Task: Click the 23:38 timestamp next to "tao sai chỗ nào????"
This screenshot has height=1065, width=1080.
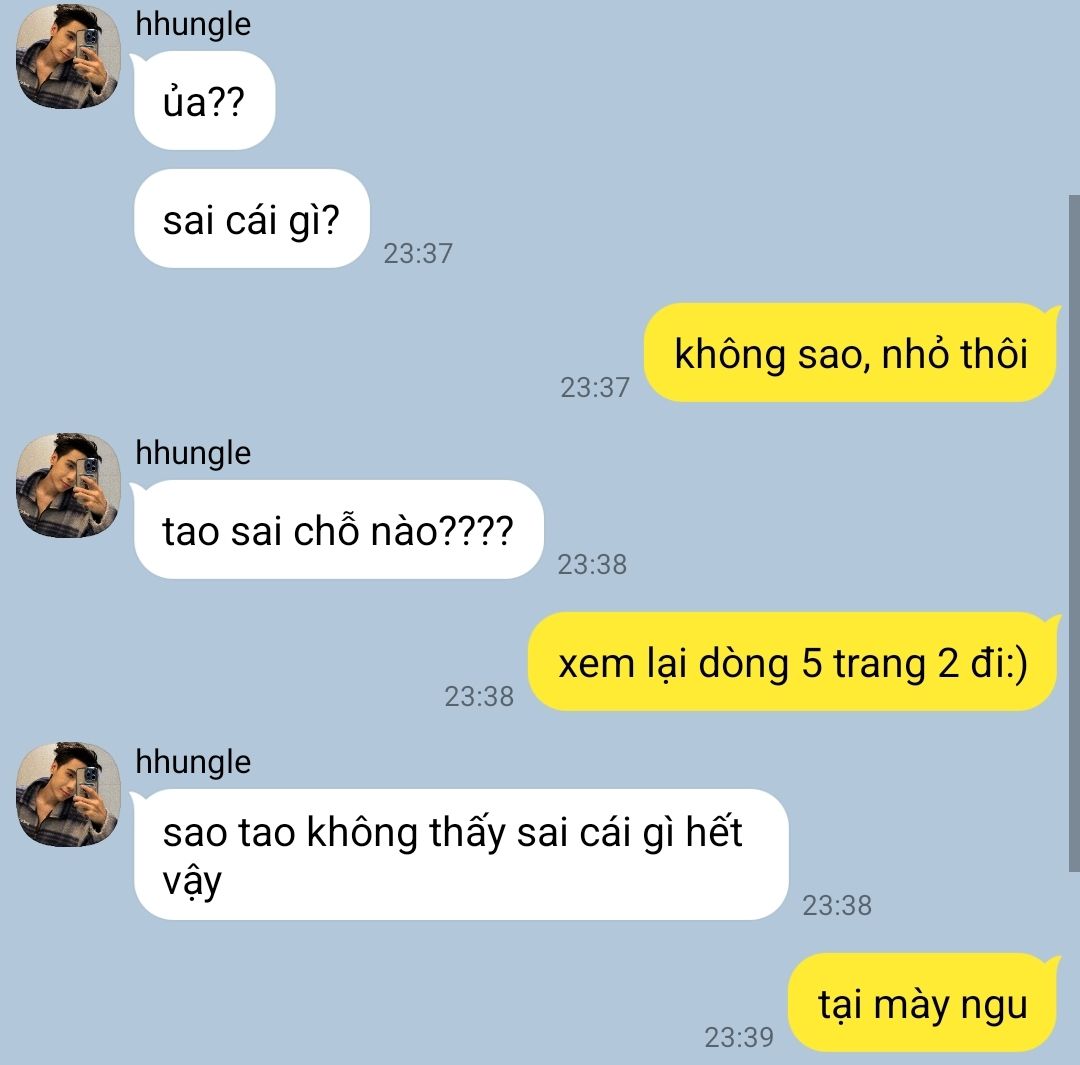Action: coord(592,564)
